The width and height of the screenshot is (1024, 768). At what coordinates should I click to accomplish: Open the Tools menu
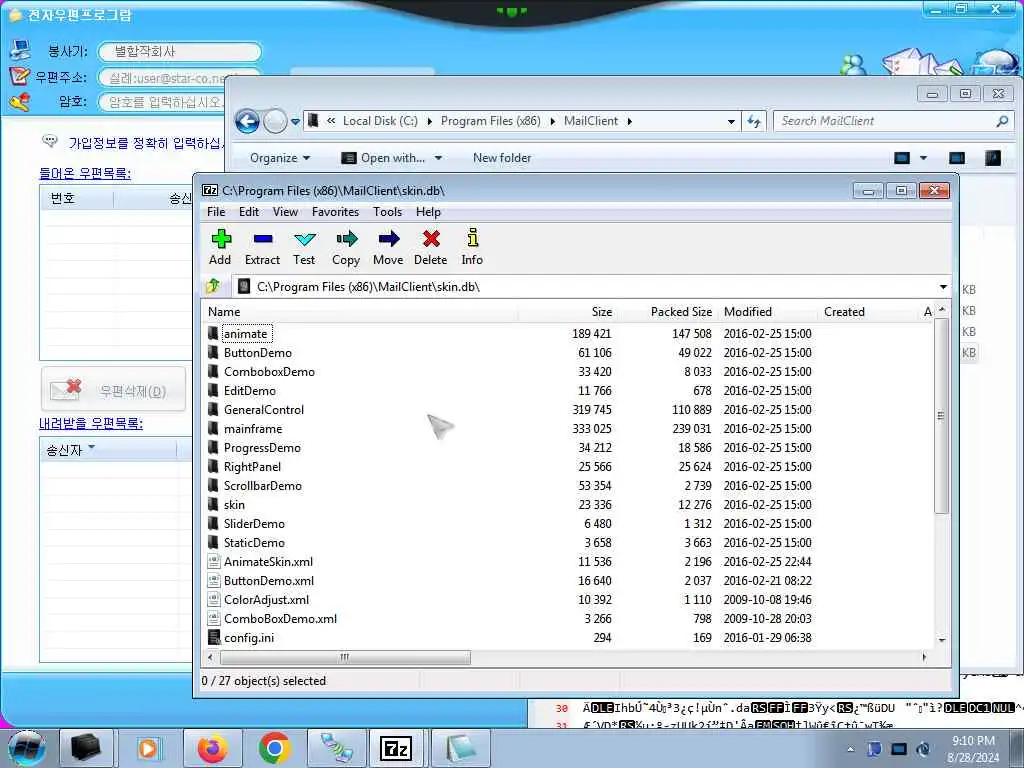(x=387, y=212)
